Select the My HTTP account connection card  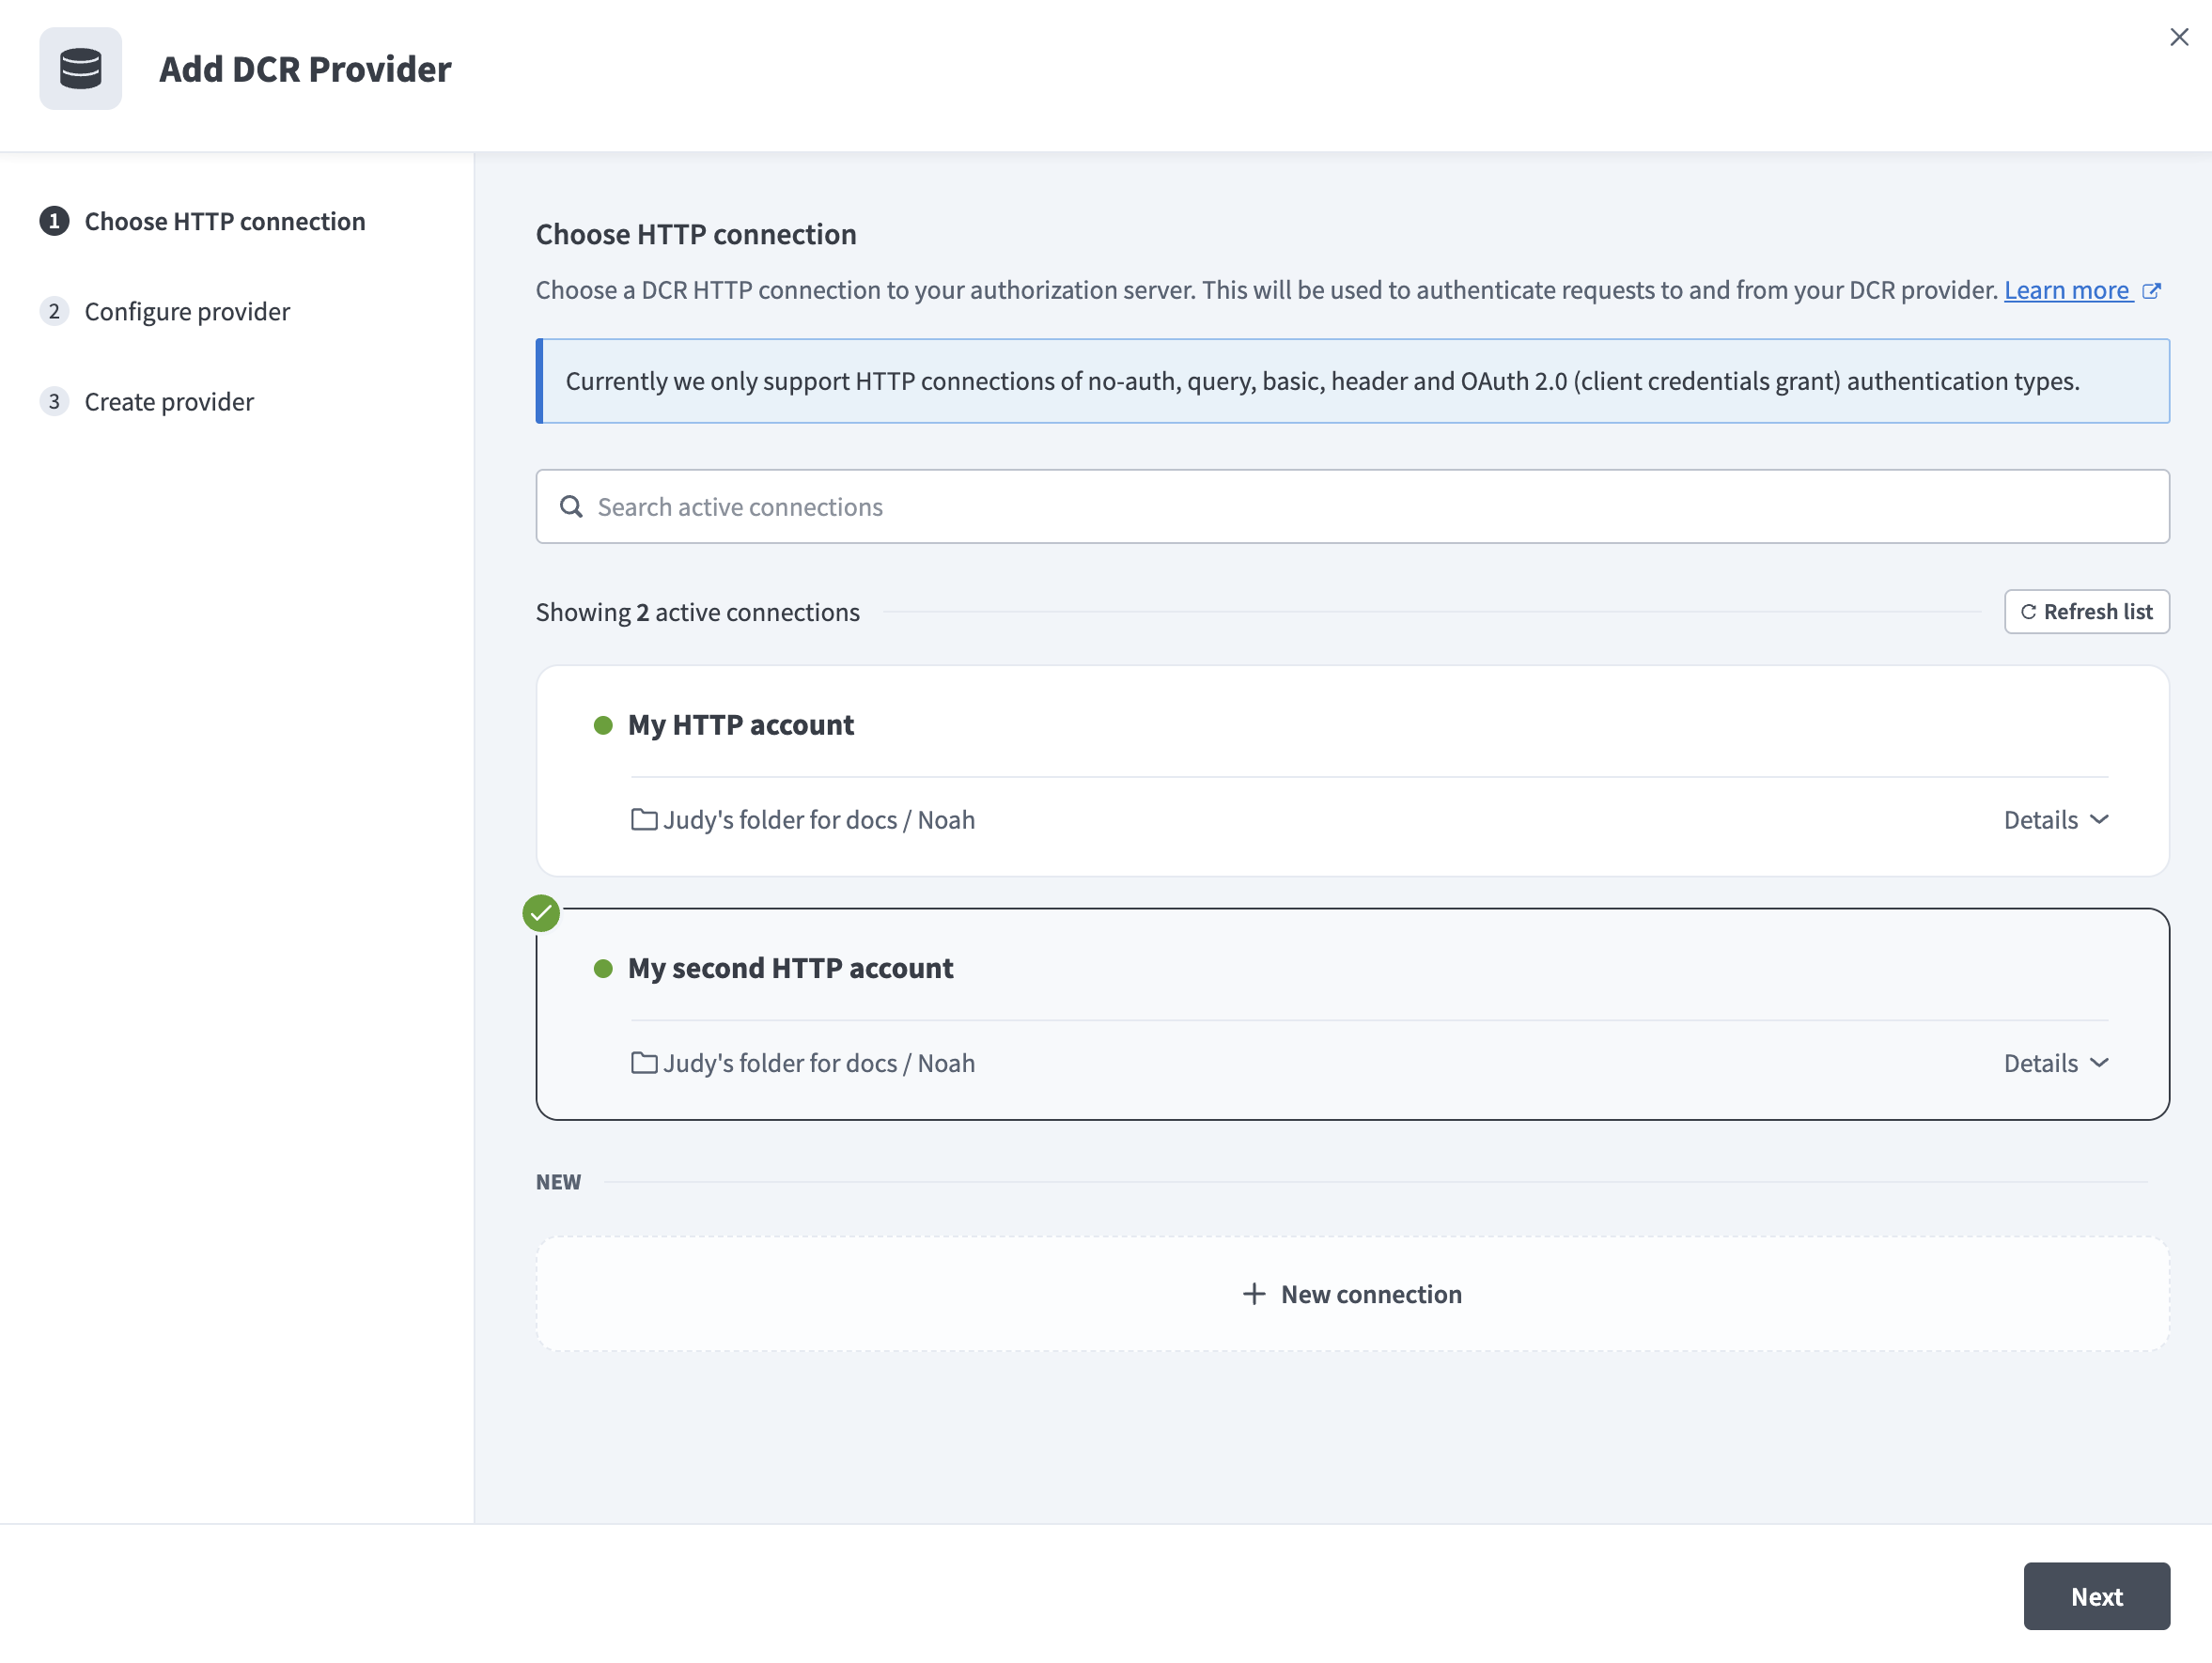pos(1352,771)
